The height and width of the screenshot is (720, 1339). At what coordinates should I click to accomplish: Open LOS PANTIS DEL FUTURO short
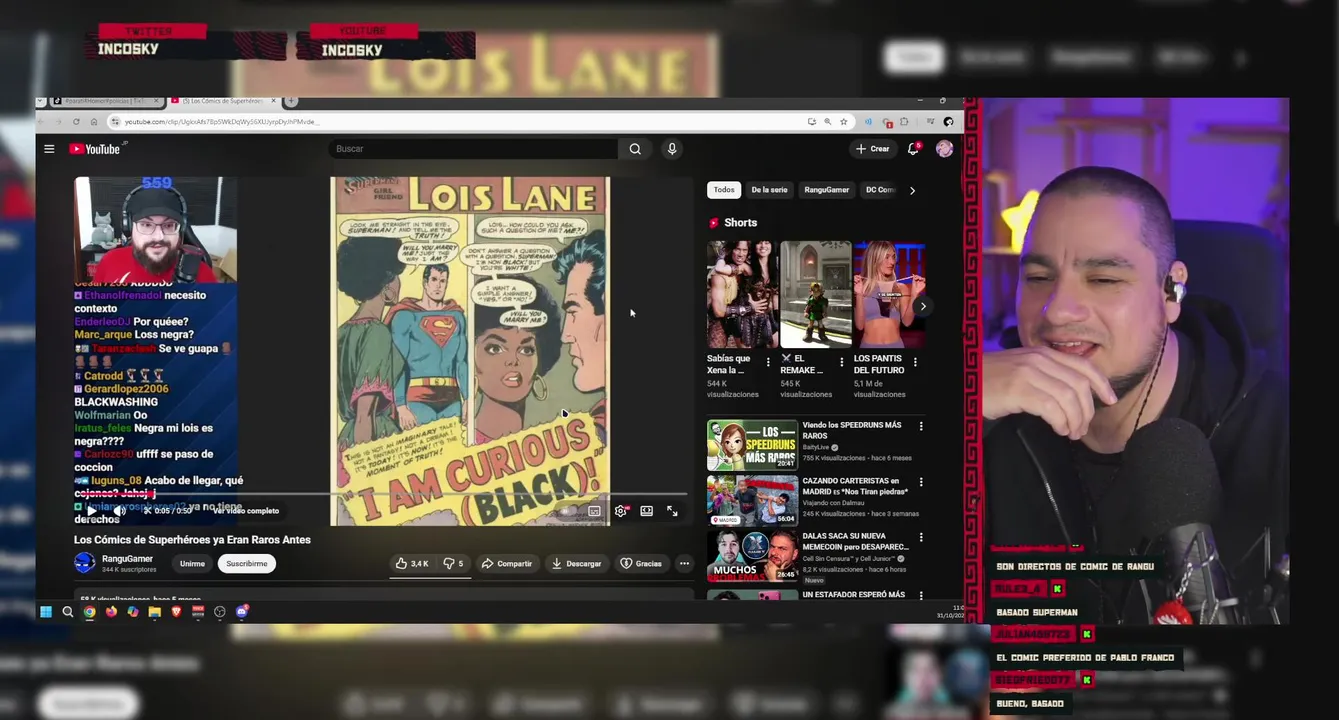(x=889, y=294)
